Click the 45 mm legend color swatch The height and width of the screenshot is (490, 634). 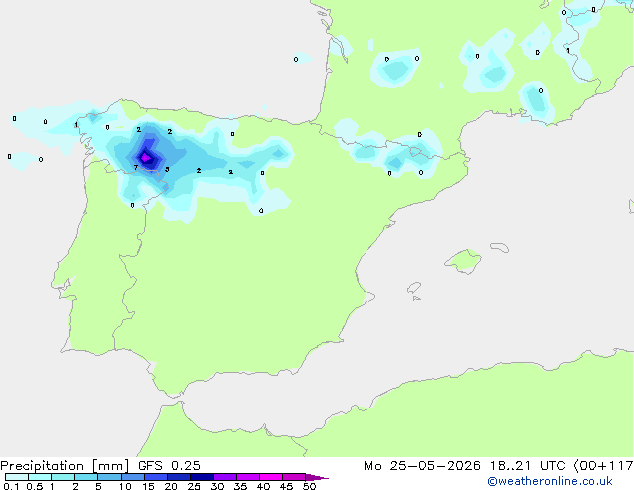(294, 477)
